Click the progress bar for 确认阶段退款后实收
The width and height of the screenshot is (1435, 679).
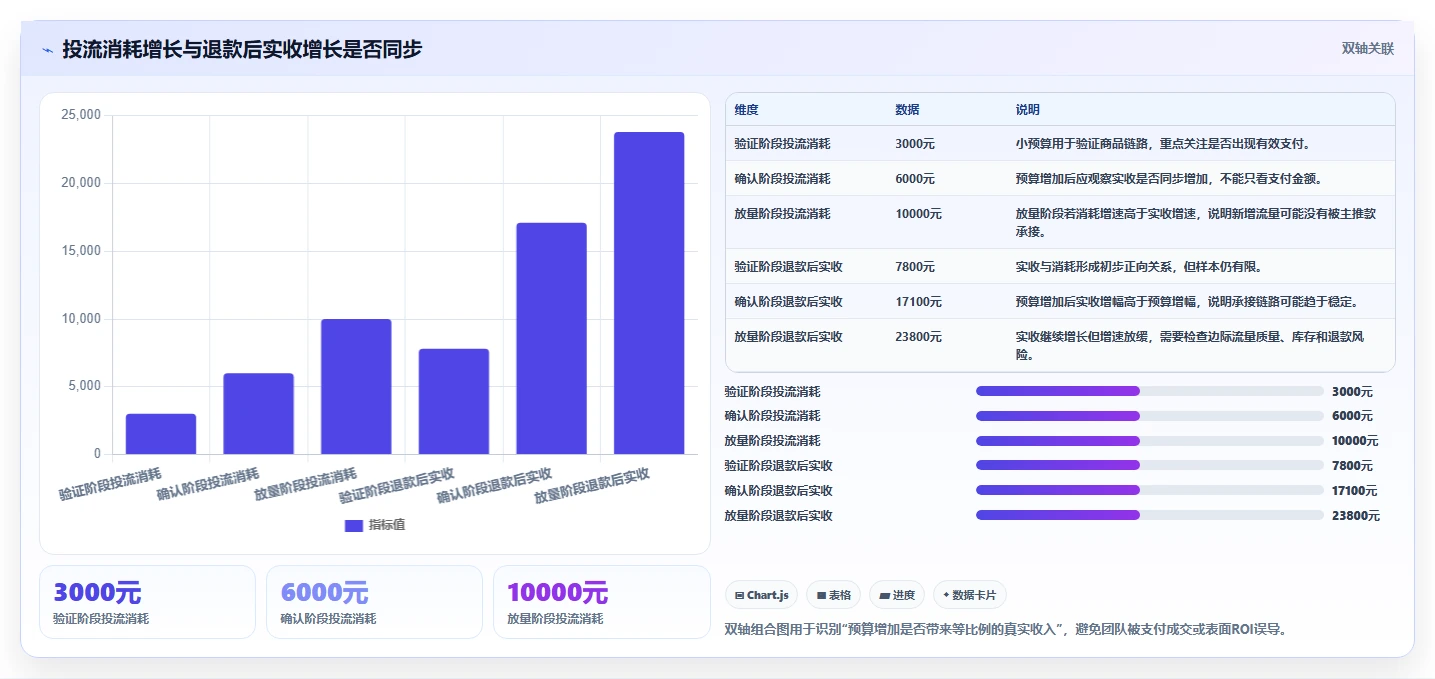(x=1150, y=490)
